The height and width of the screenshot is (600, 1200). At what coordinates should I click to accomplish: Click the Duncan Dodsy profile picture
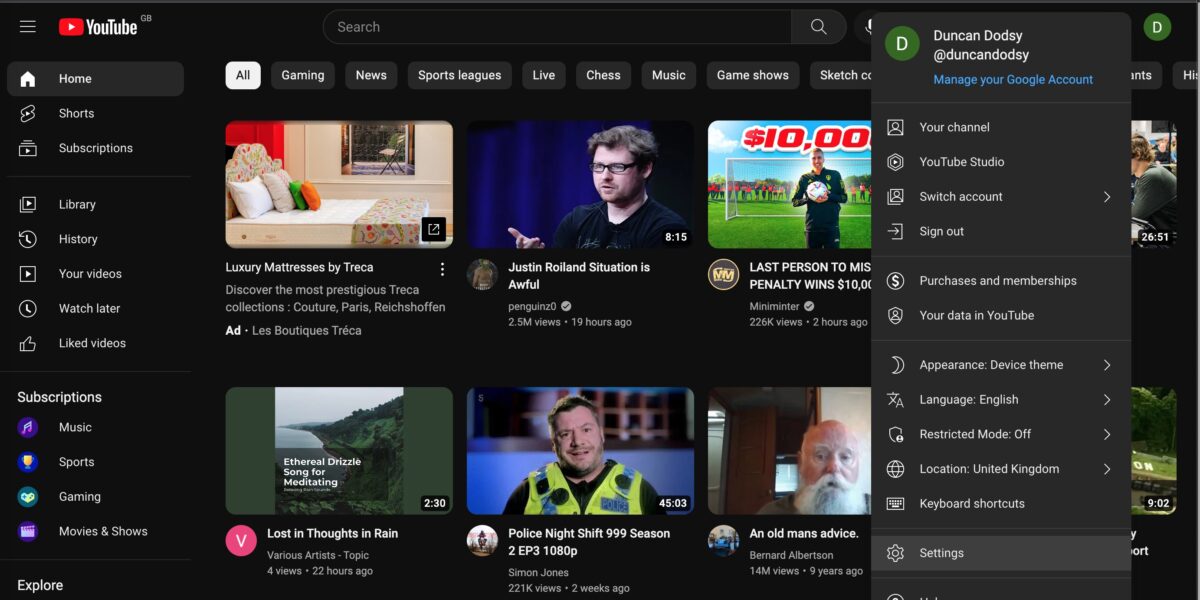[902, 44]
